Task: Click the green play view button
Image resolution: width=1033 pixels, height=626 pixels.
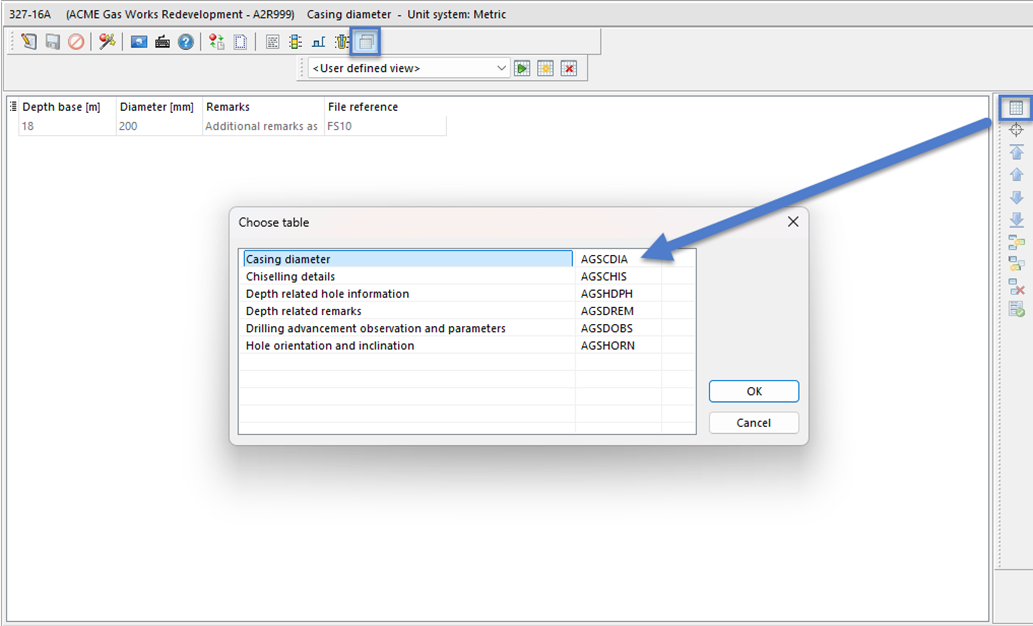Action: [522, 68]
